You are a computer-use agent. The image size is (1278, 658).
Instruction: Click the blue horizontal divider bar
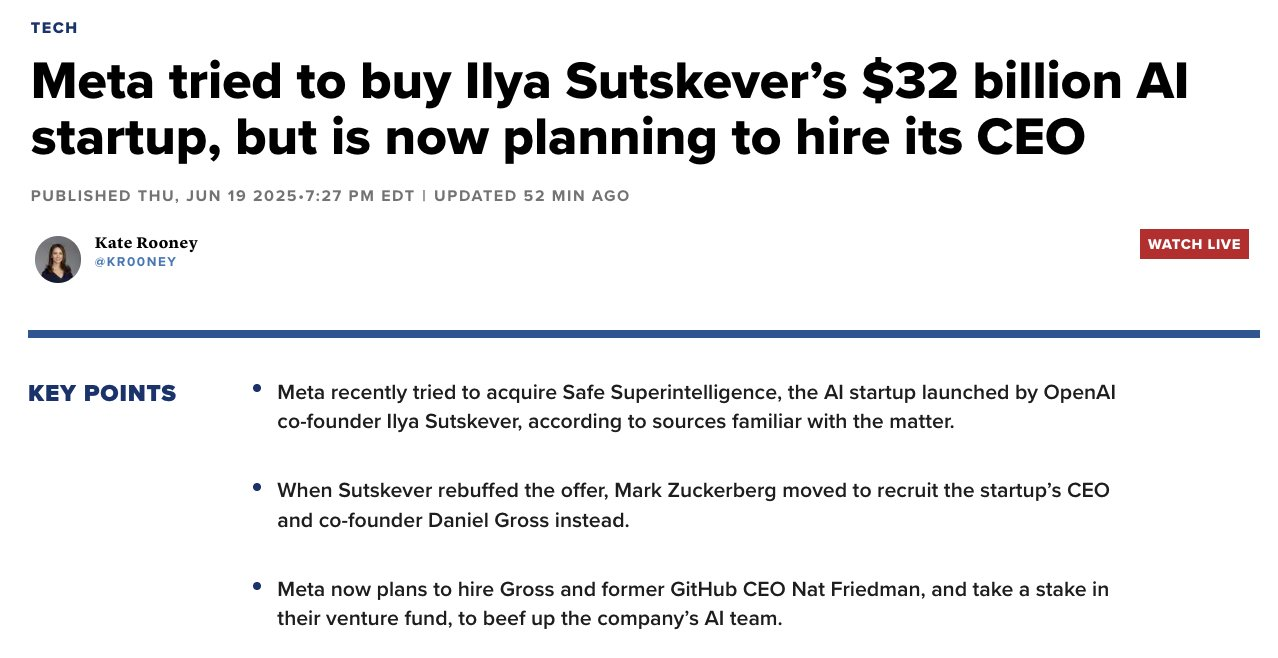click(643, 334)
